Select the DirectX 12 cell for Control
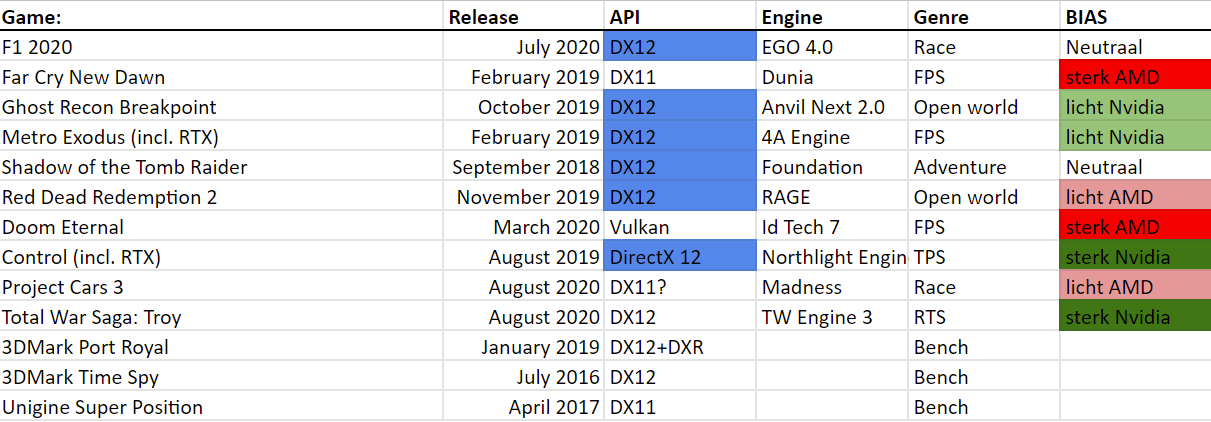Viewport: 1211px width, 422px height. (x=680, y=256)
